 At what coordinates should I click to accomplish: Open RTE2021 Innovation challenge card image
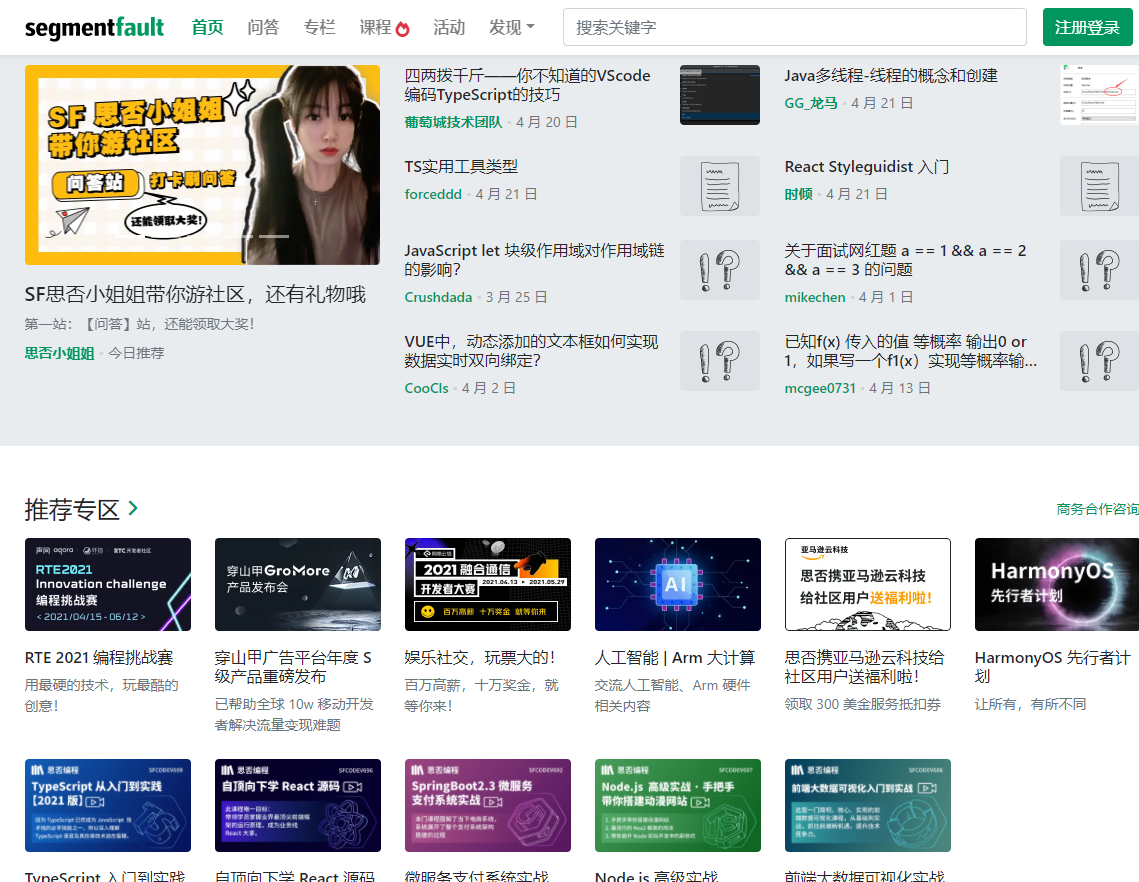(108, 584)
